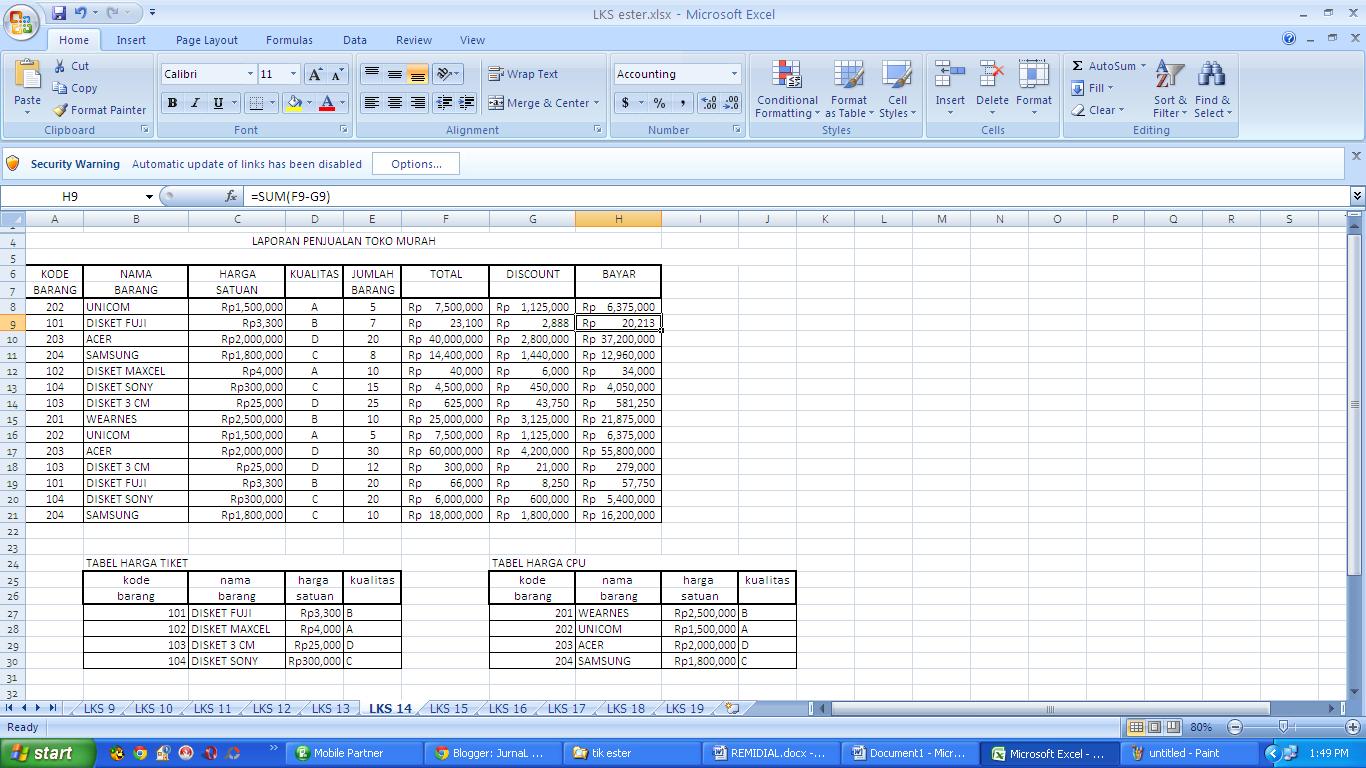The width and height of the screenshot is (1366, 768).
Task: Click the zoom slider handle
Action: click(1284, 727)
